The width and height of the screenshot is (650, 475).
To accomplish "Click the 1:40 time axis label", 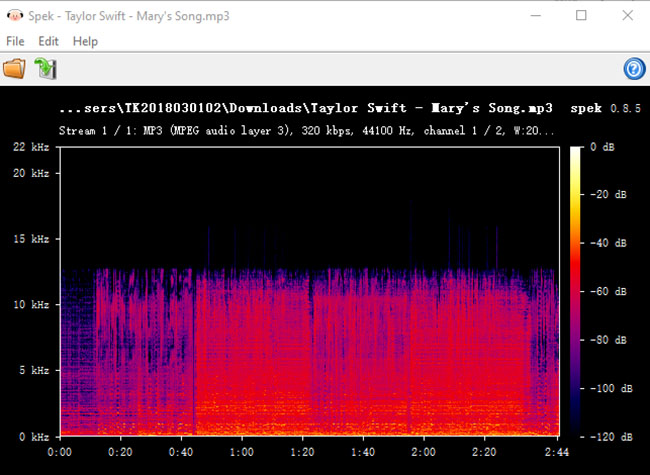I will click(363, 452).
